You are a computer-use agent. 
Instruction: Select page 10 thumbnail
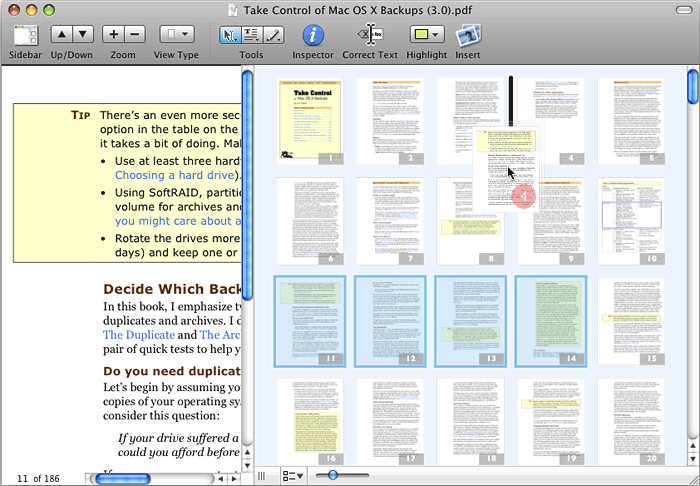coord(631,221)
